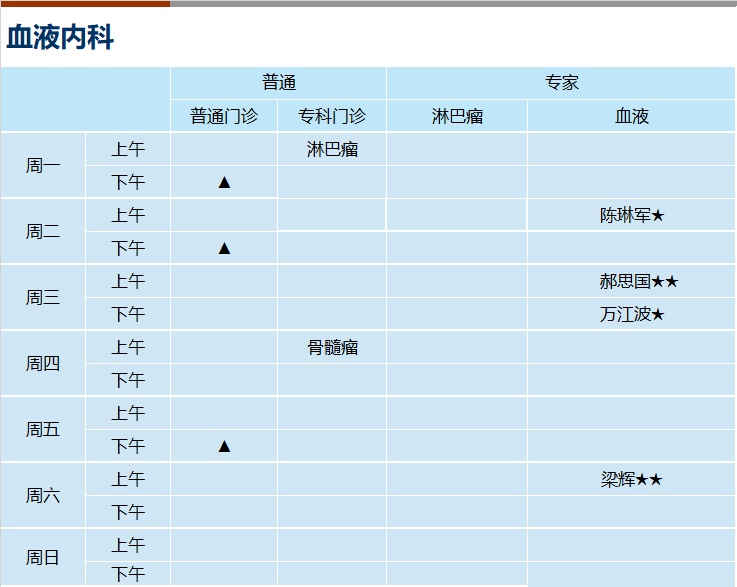Click the 周日 row label
This screenshot has height=587, width=737.
tap(43, 557)
